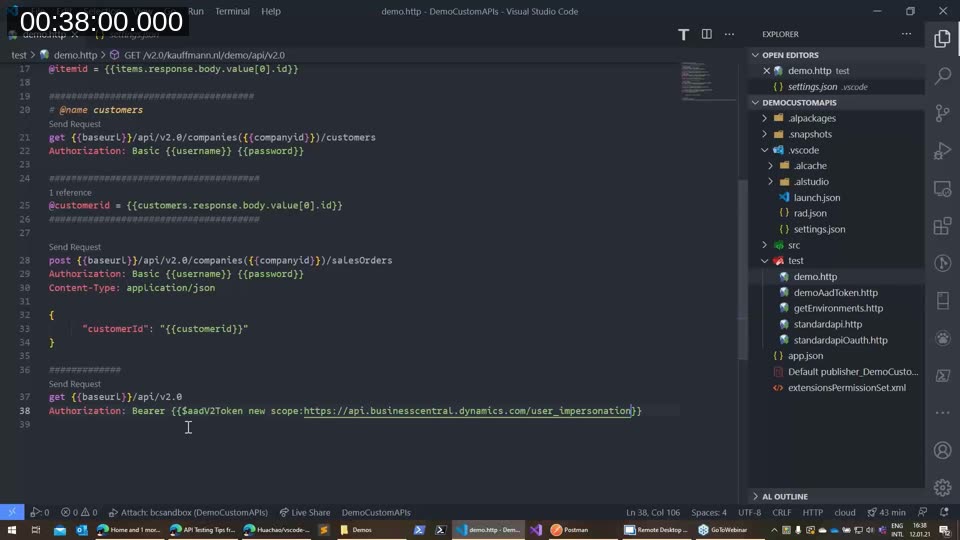Expand the AL Outline section

pyautogui.click(x=784, y=497)
